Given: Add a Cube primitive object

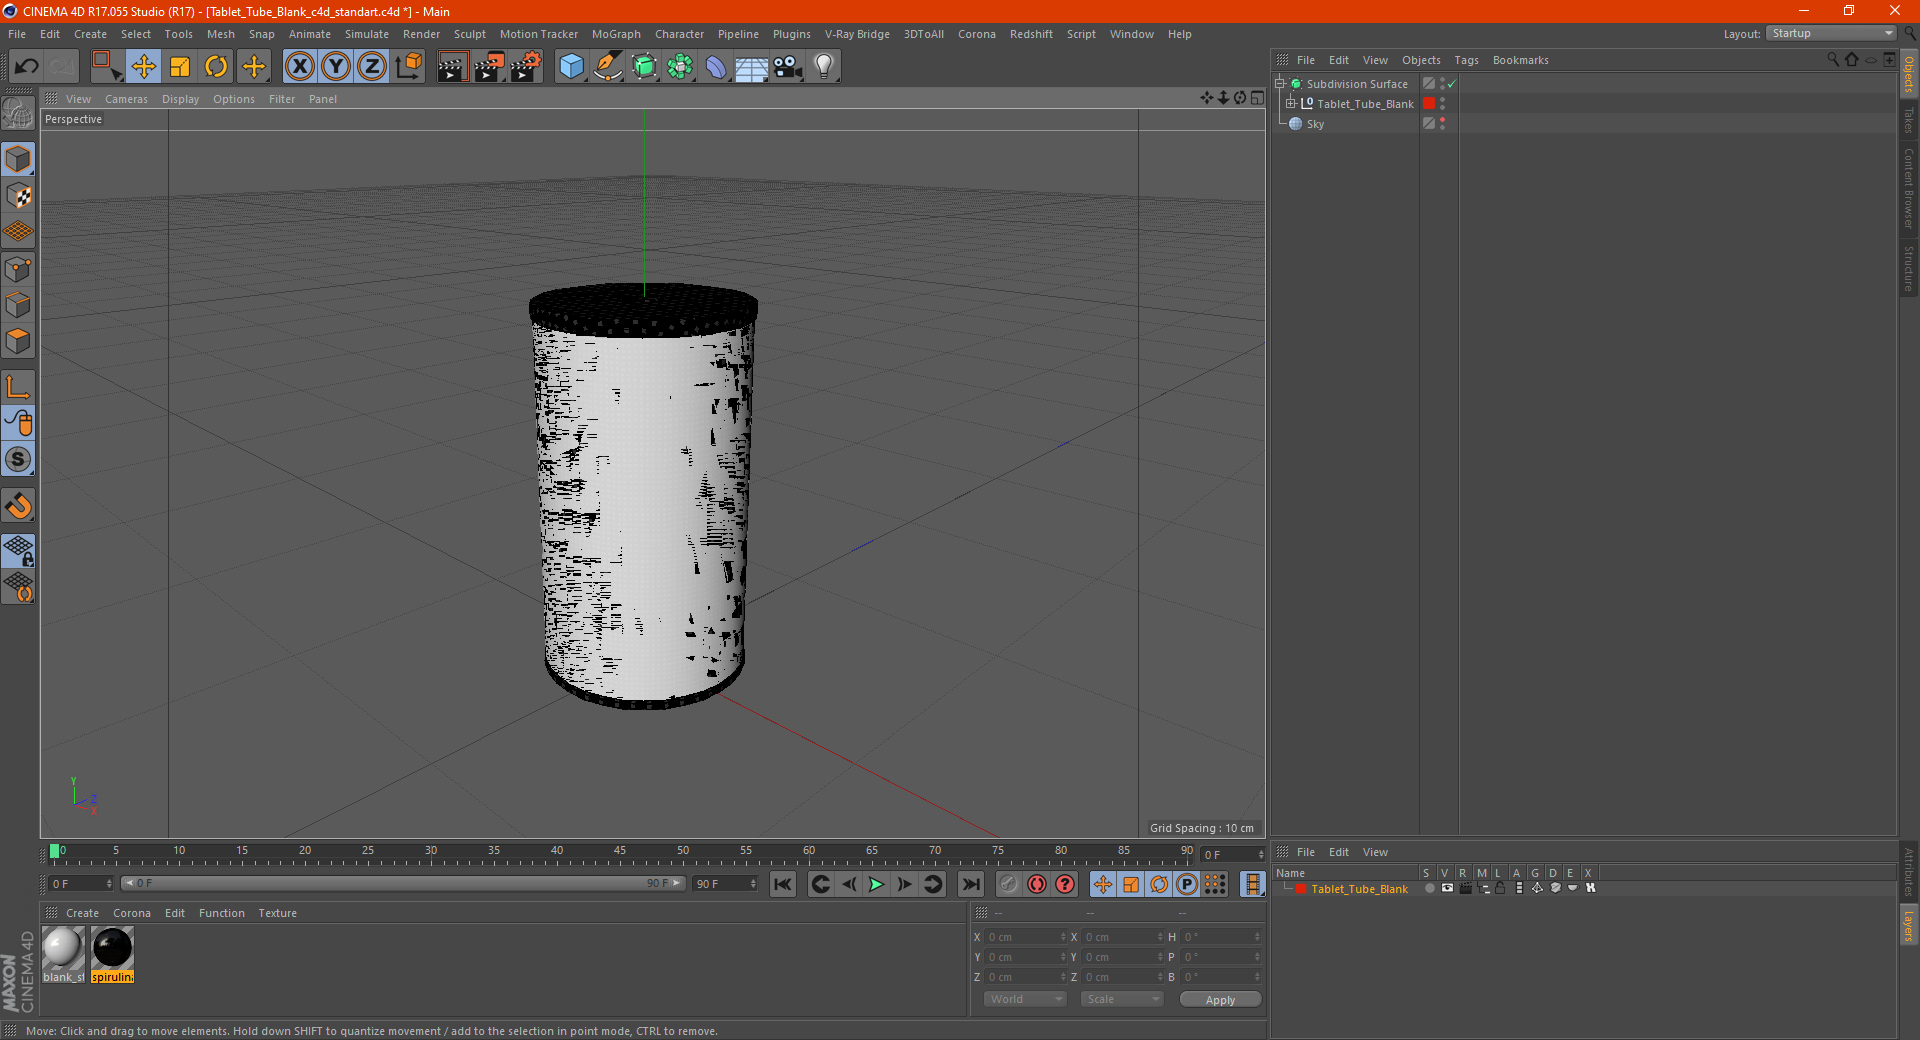Looking at the screenshot, I should (571, 67).
